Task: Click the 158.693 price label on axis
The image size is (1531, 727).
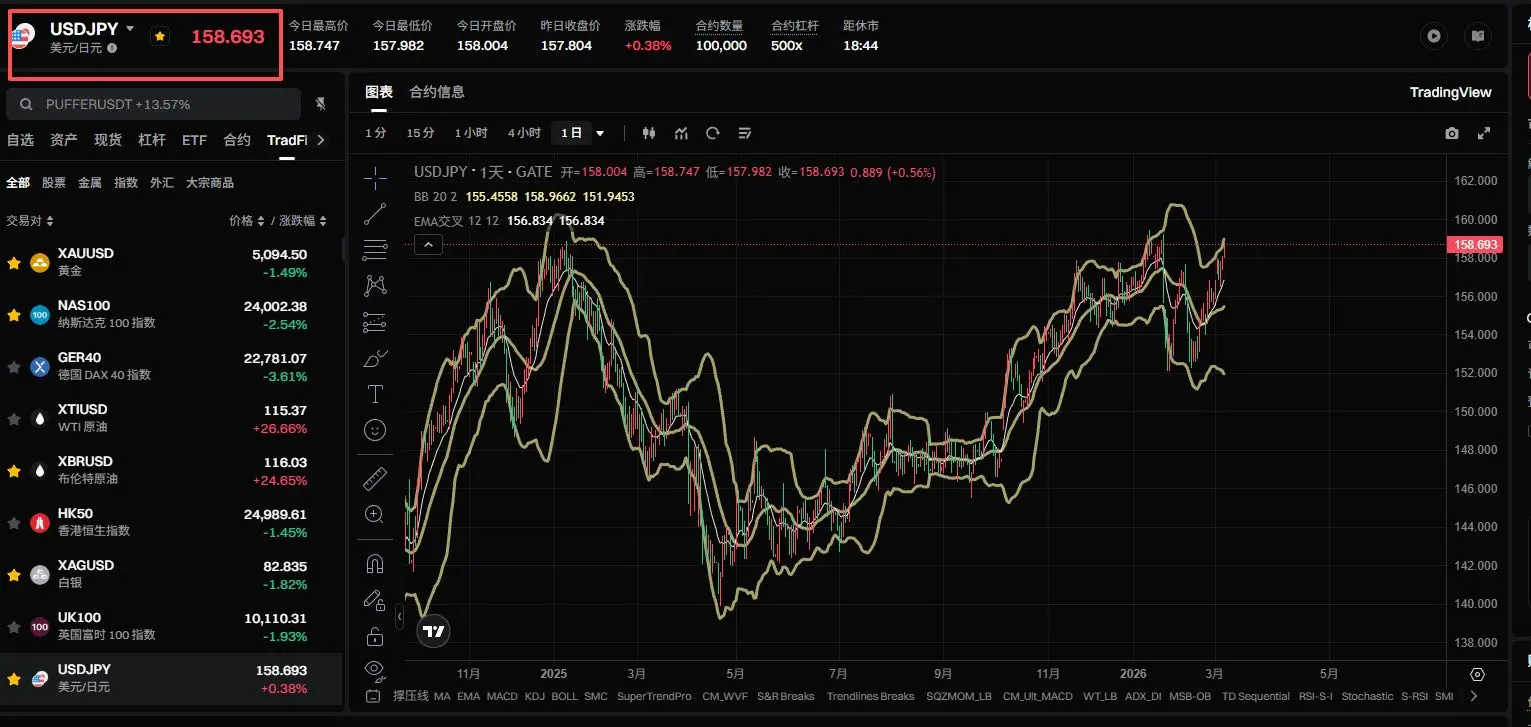Action: pyautogui.click(x=1475, y=244)
